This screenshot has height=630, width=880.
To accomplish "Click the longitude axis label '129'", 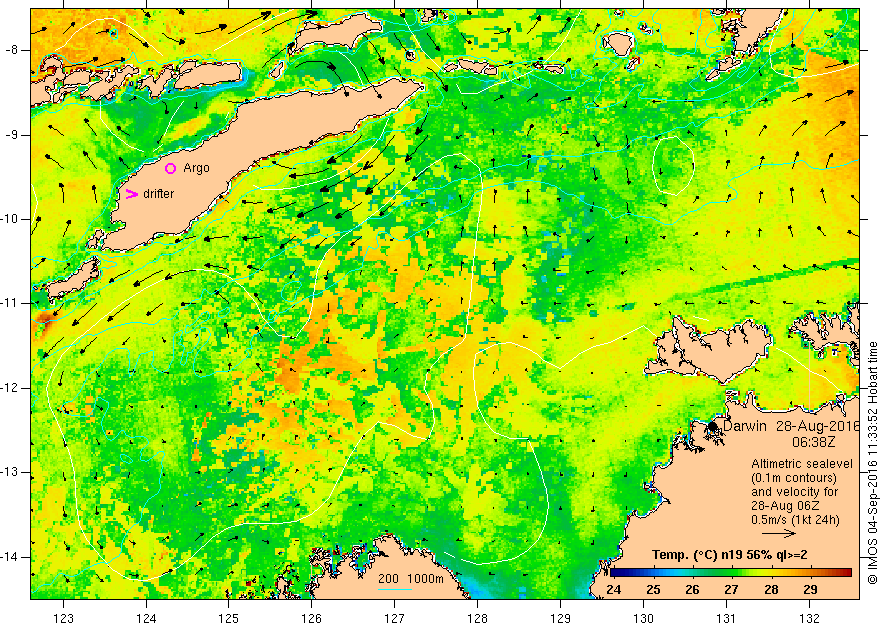I will pyautogui.click(x=560, y=618).
